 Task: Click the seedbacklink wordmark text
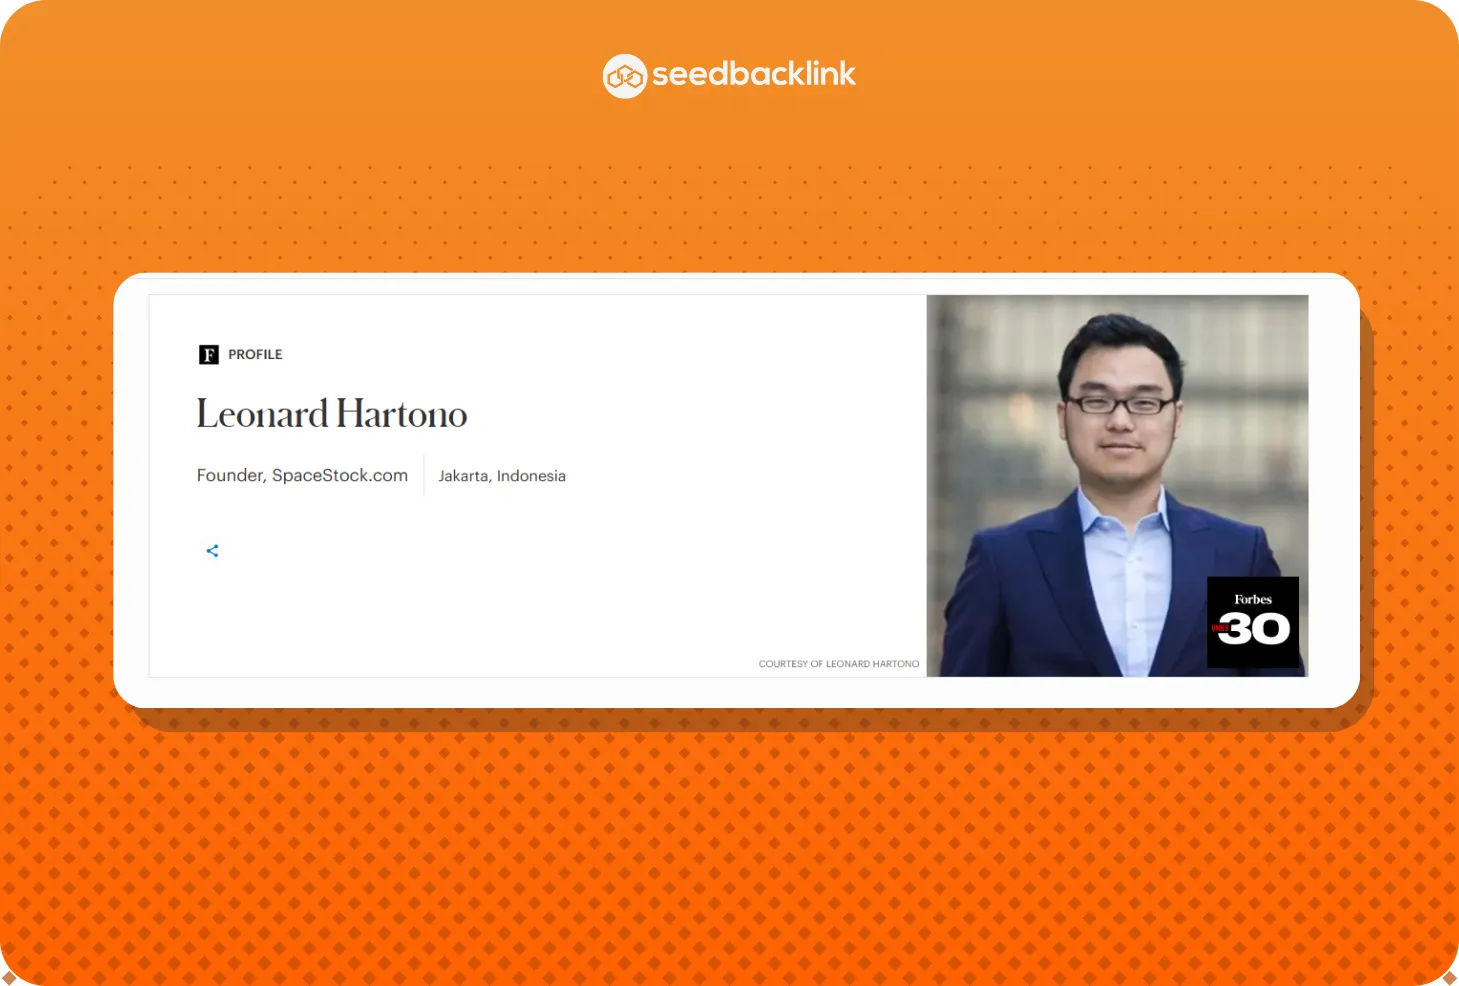pyautogui.click(x=754, y=74)
